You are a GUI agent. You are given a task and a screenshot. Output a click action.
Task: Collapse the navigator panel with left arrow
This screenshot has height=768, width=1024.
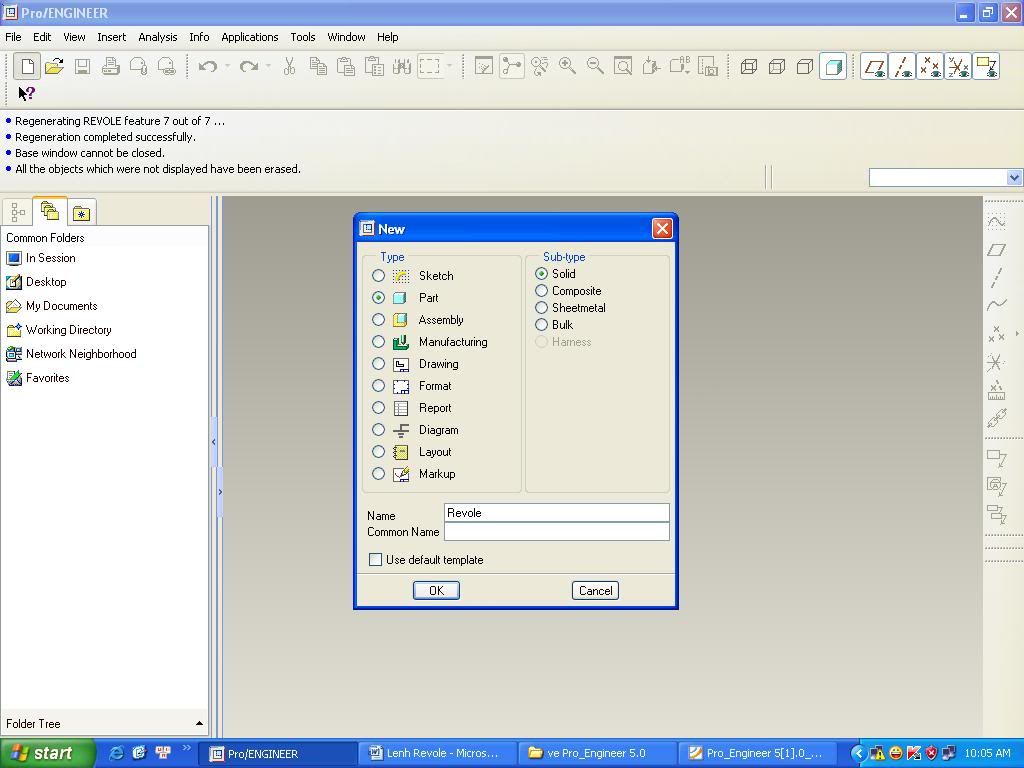coord(214,442)
